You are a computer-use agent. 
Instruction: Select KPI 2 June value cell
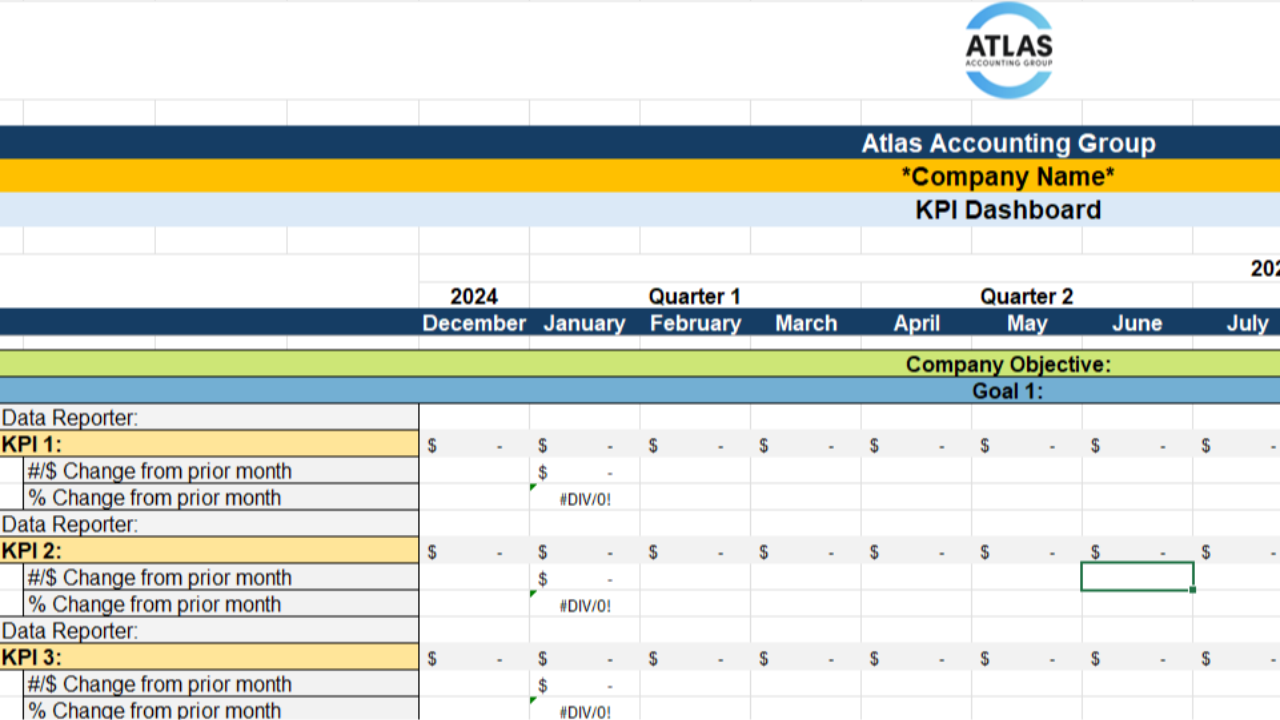(1137, 551)
